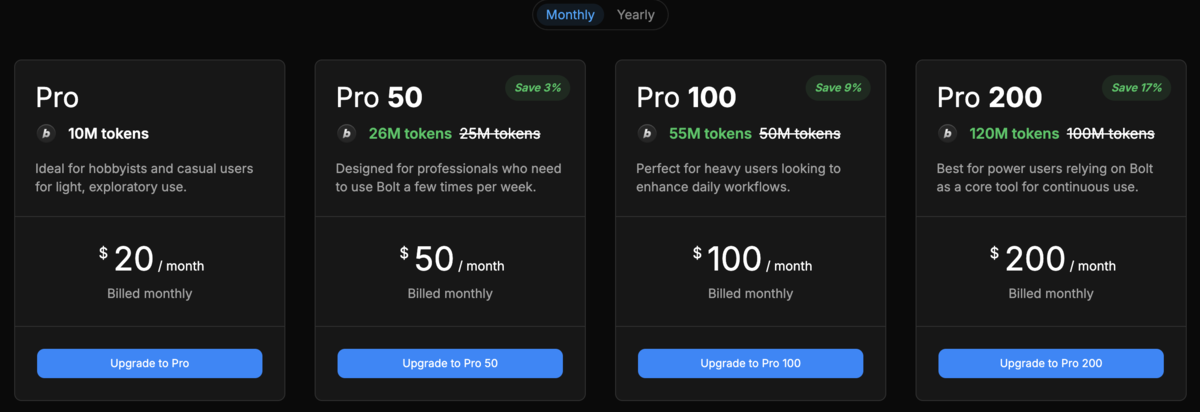
Task: Click the Save 3% badge
Action: pyautogui.click(x=538, y=88)
